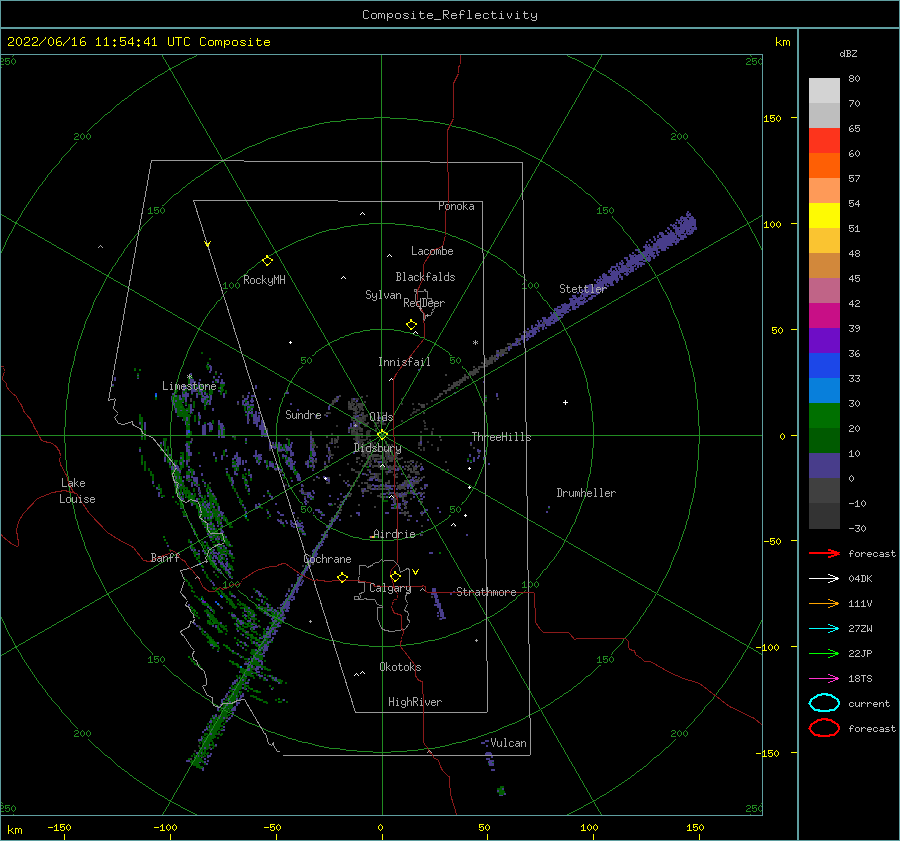Click the magenta 39-42 dBZ color swatch

[x=824, y=315]
